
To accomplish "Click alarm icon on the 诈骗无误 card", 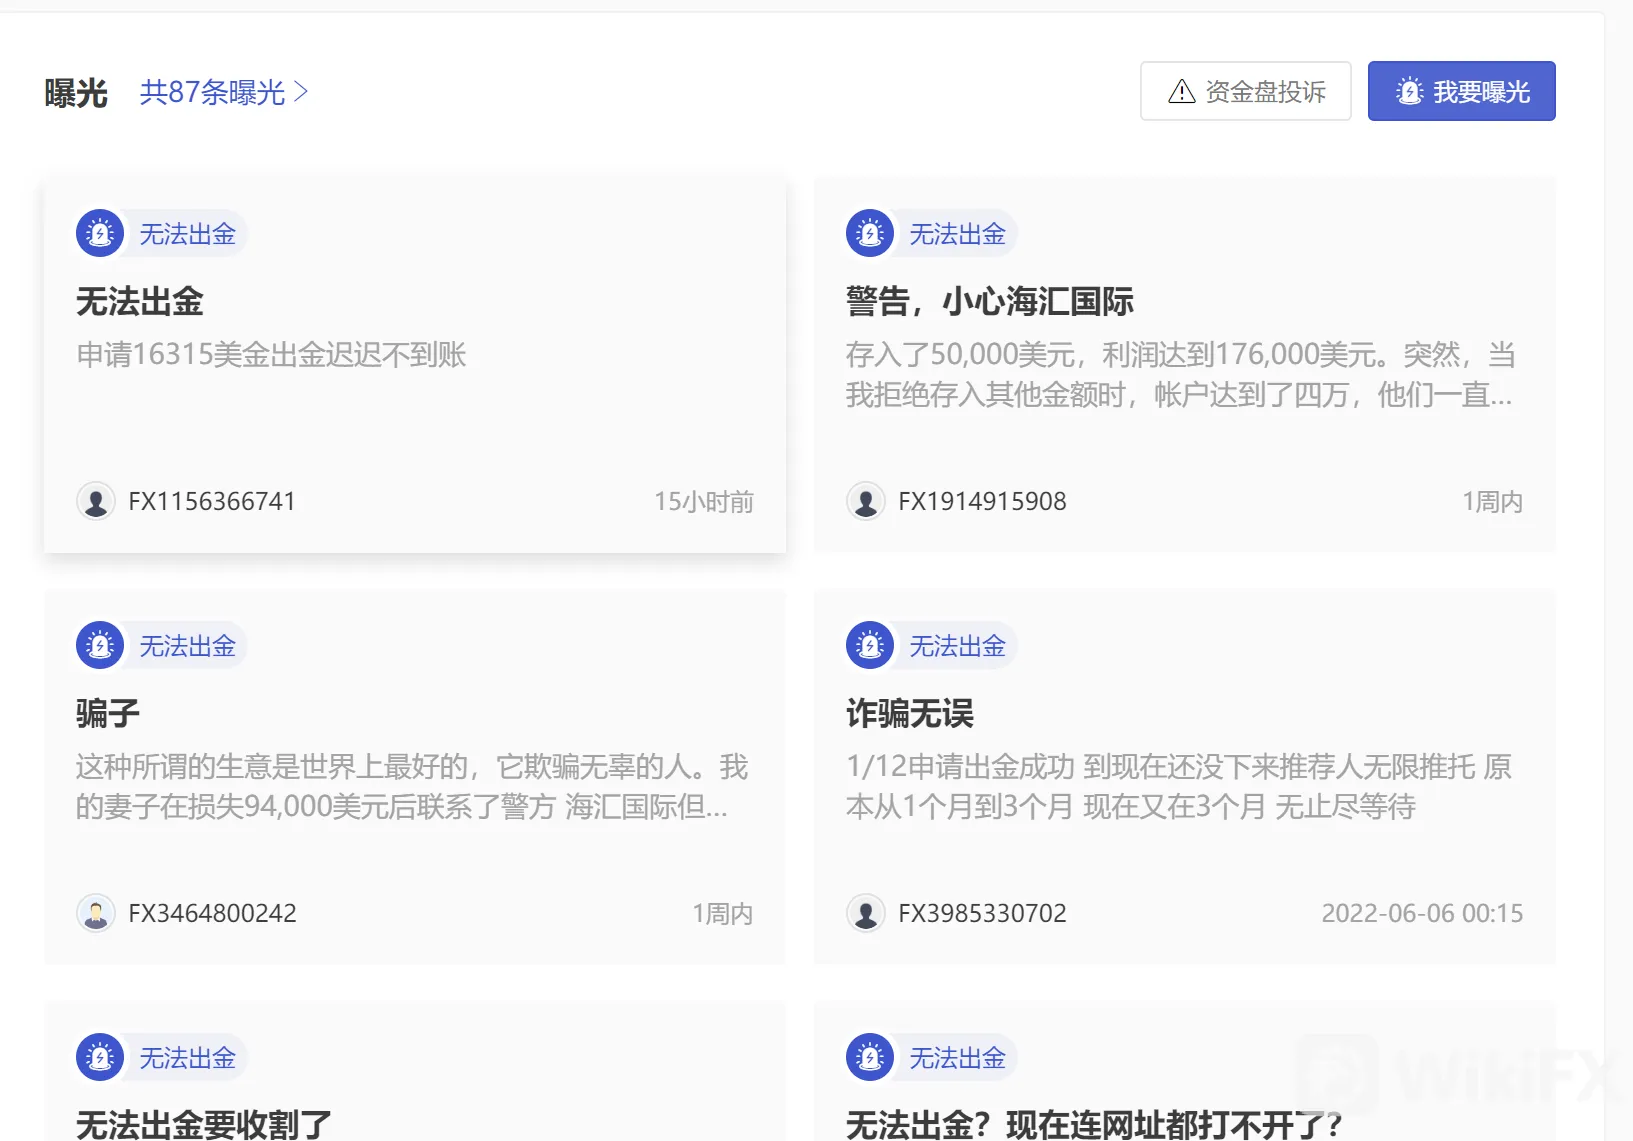I will pos(870,646).
